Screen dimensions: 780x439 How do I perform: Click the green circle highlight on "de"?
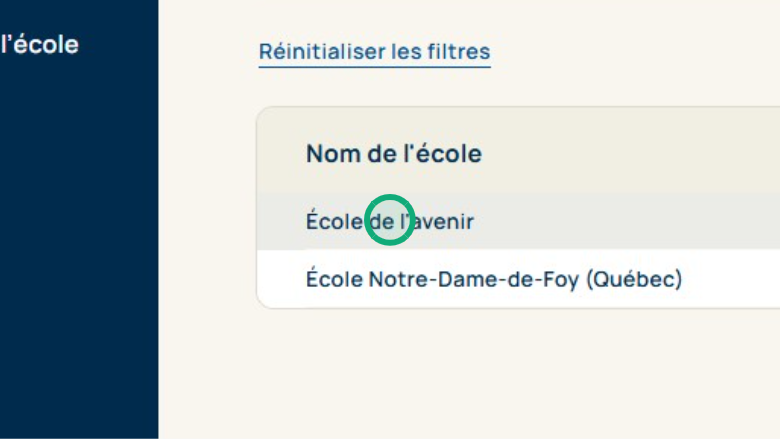coord(389,220)
